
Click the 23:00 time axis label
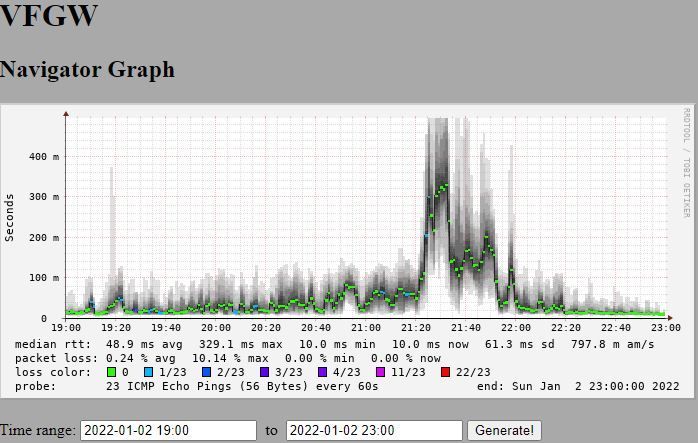(666, 328)
